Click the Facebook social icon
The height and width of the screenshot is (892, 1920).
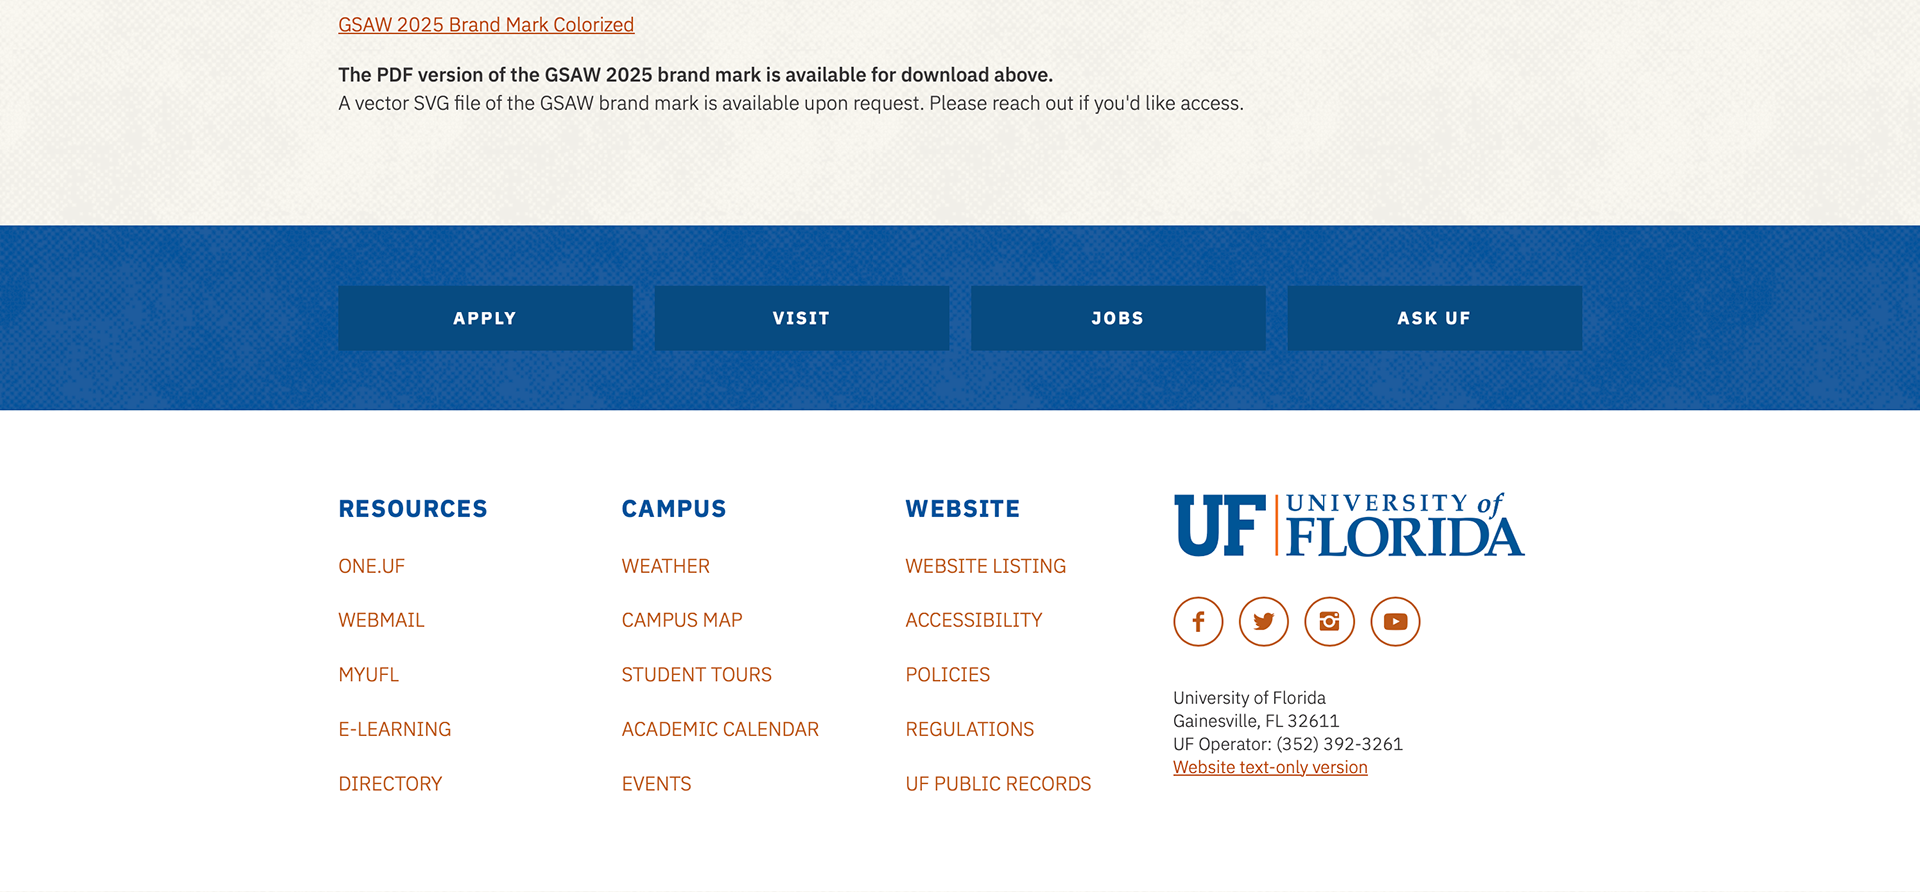click(x=1198, y=622)
